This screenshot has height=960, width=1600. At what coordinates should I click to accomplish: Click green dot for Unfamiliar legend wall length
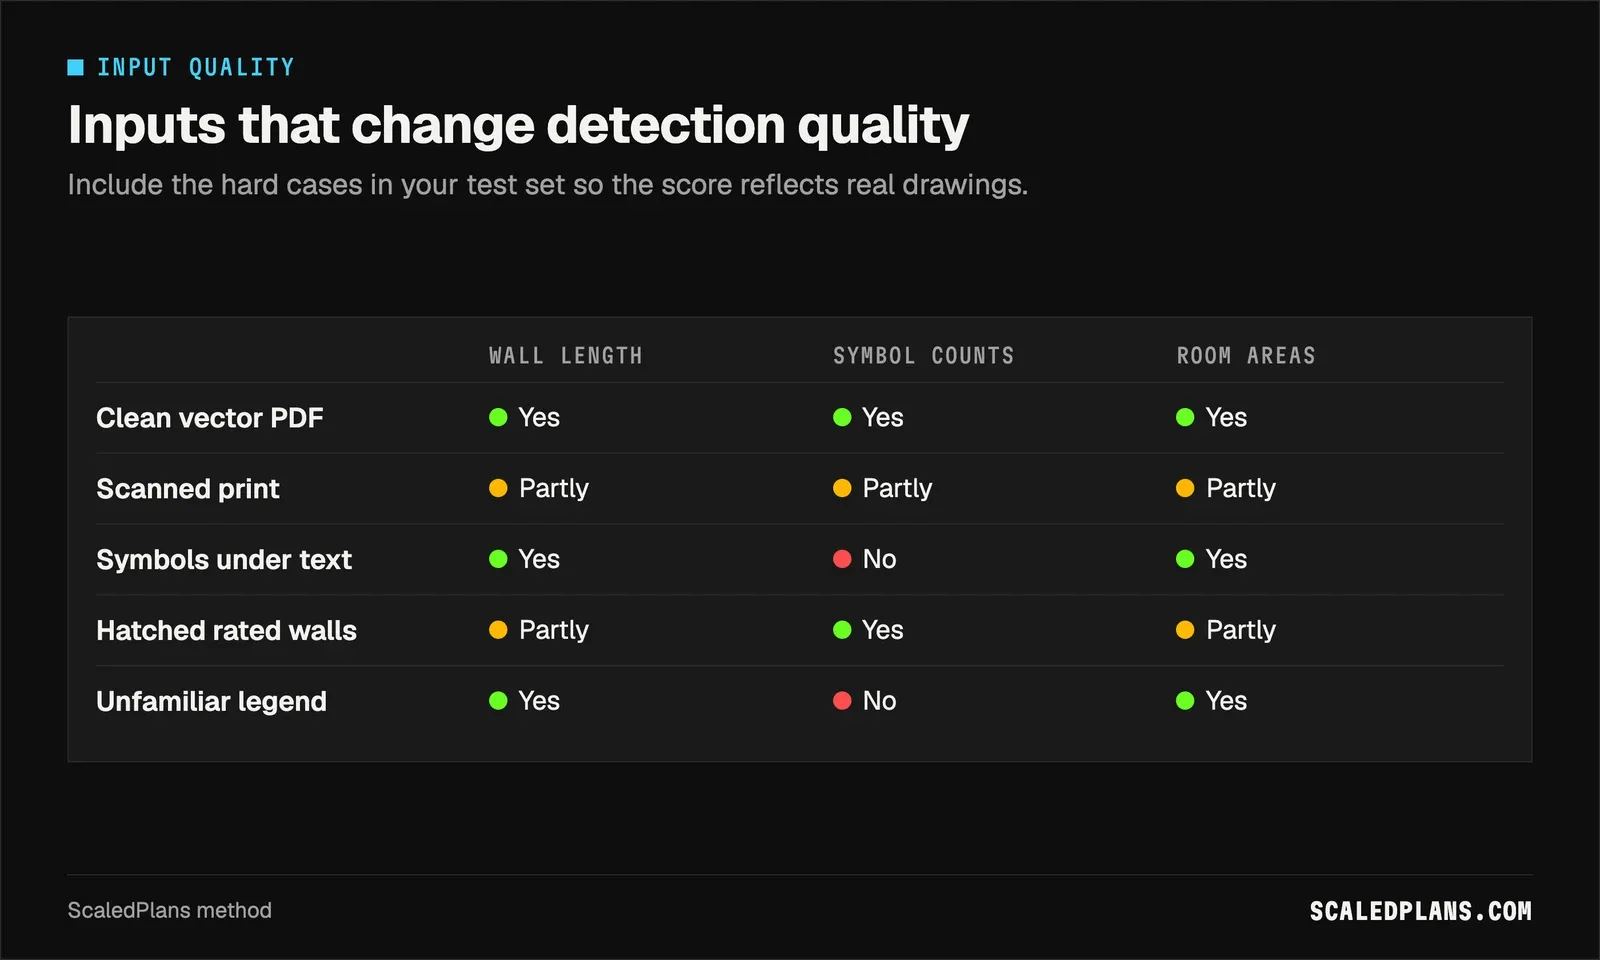[x=498, y=701]
